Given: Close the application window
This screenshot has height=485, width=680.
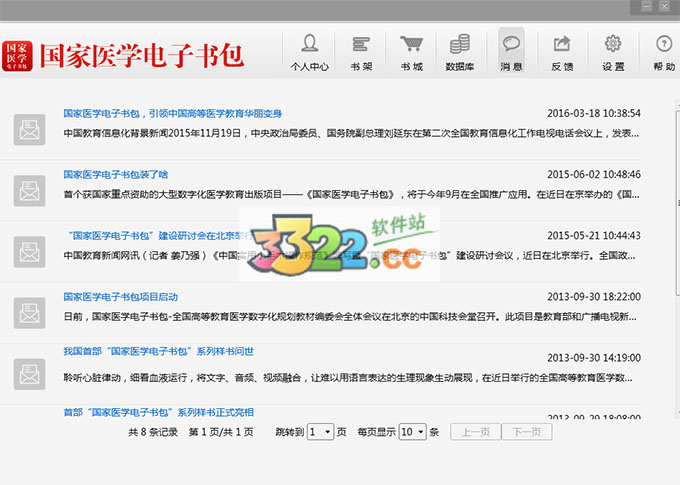Looking at the screenshot, I should point(664,6).
